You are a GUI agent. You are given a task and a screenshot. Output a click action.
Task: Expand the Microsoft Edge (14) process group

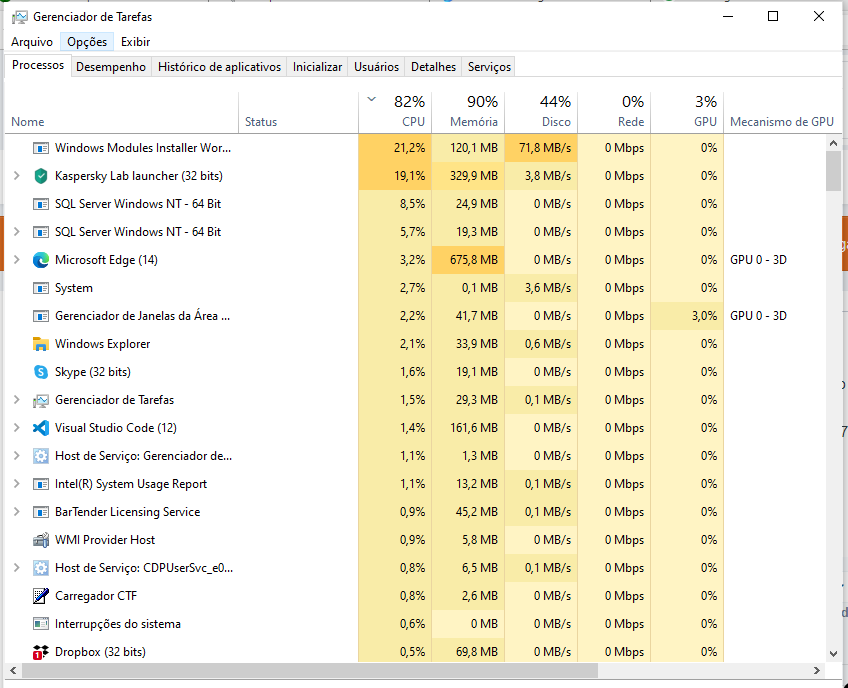(17, 260)
